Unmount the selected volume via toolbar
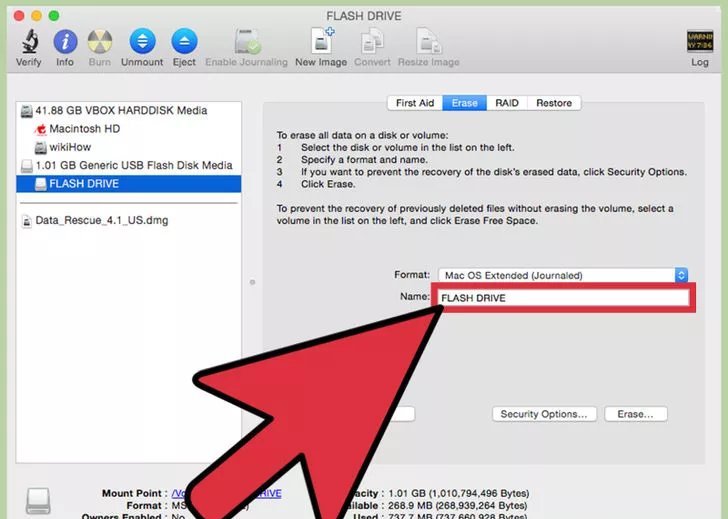The width and height of the screenshot is (728, 519). [142, 42]
